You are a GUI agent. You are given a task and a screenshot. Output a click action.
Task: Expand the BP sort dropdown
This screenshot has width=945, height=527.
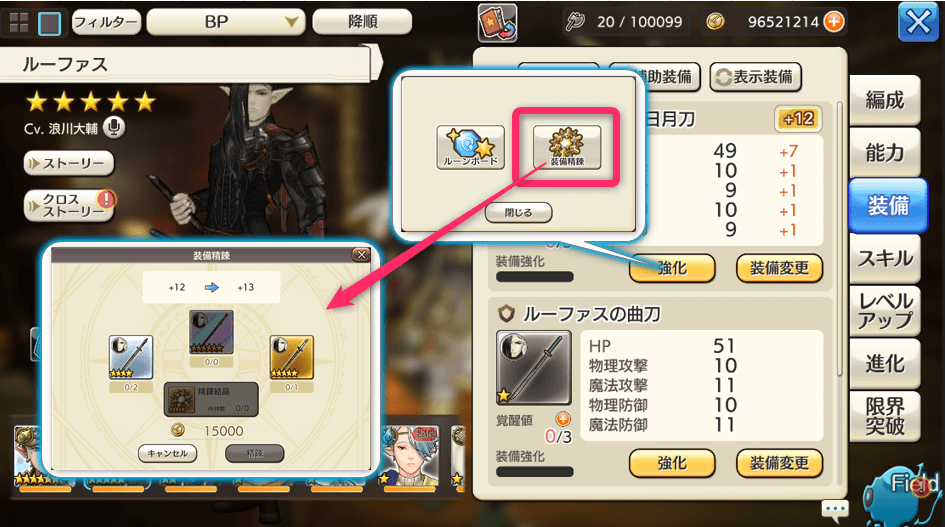click(226, 22)
